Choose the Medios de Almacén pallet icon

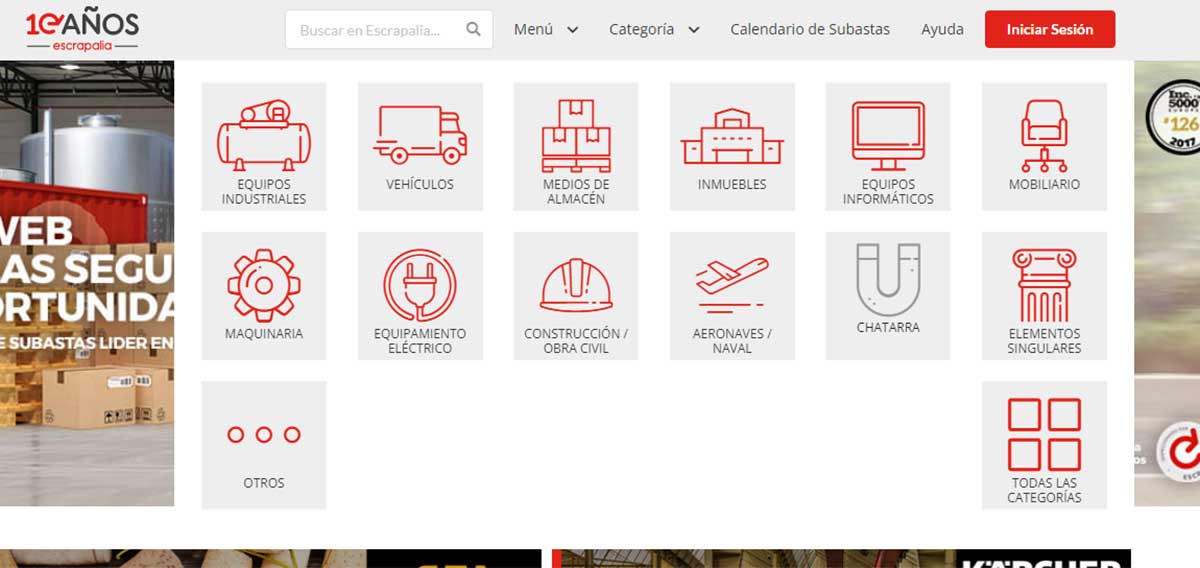pos(576,135)
